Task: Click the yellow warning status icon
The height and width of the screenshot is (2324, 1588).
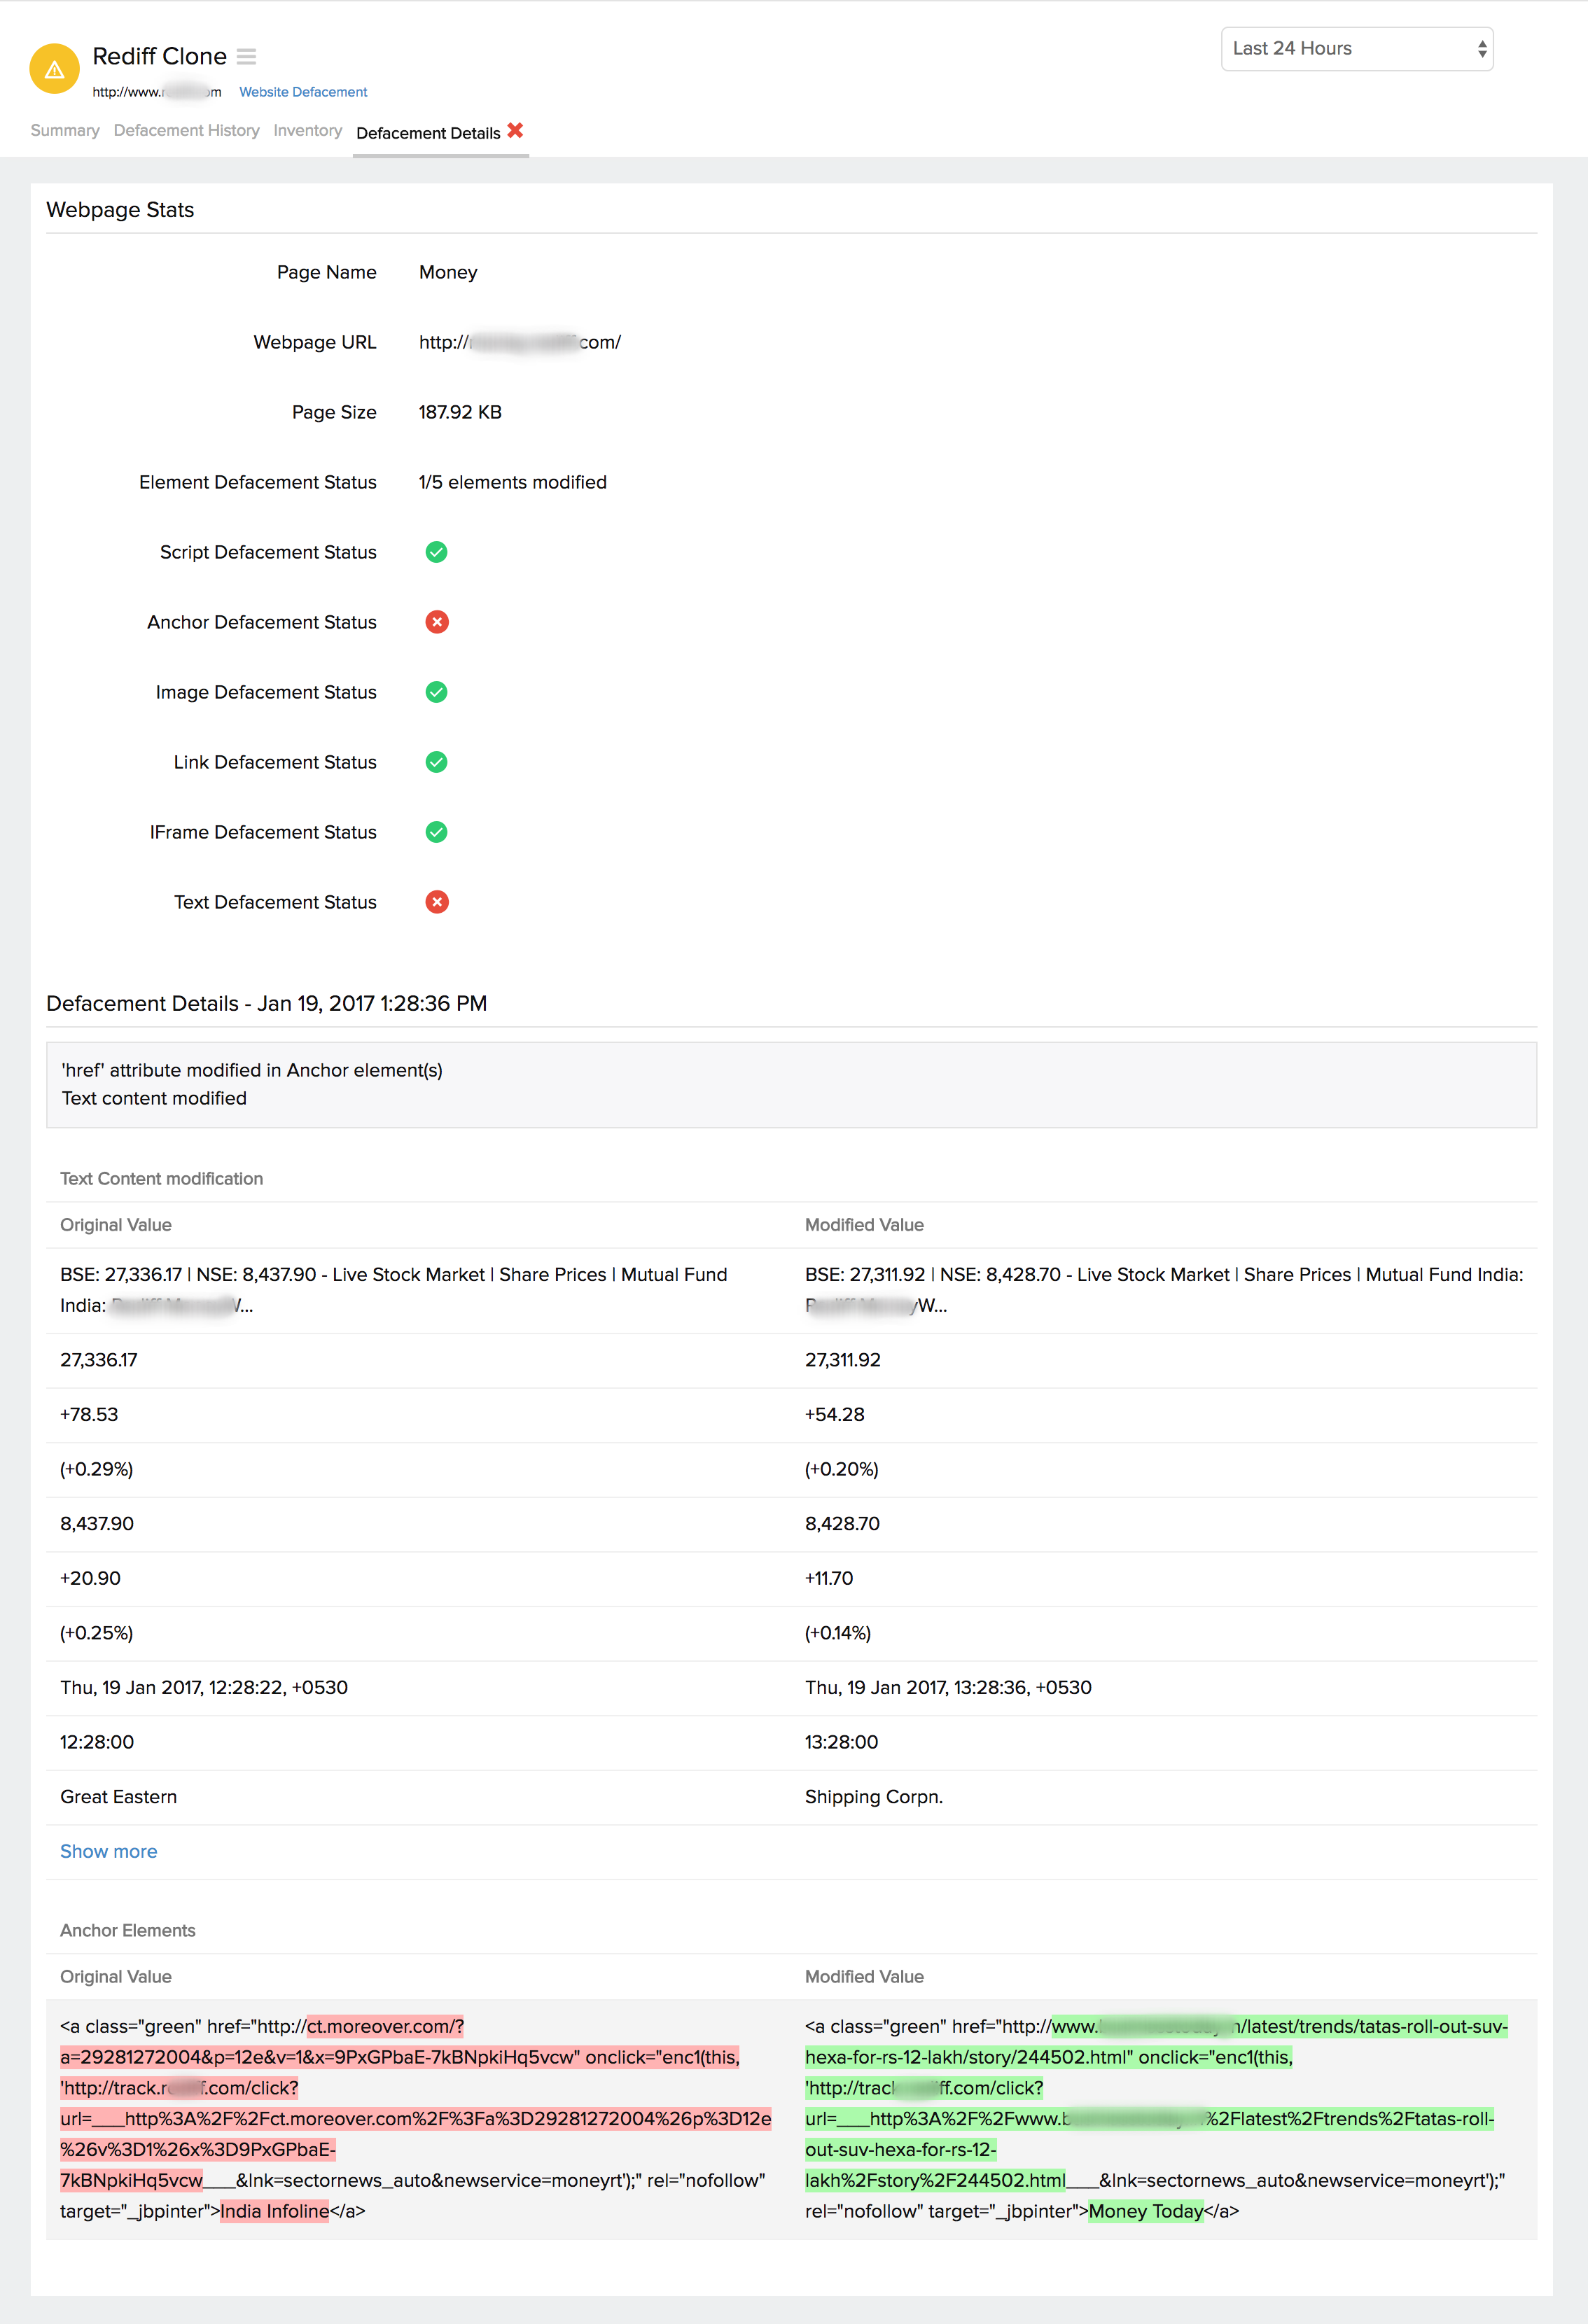Action: (54, 69)
